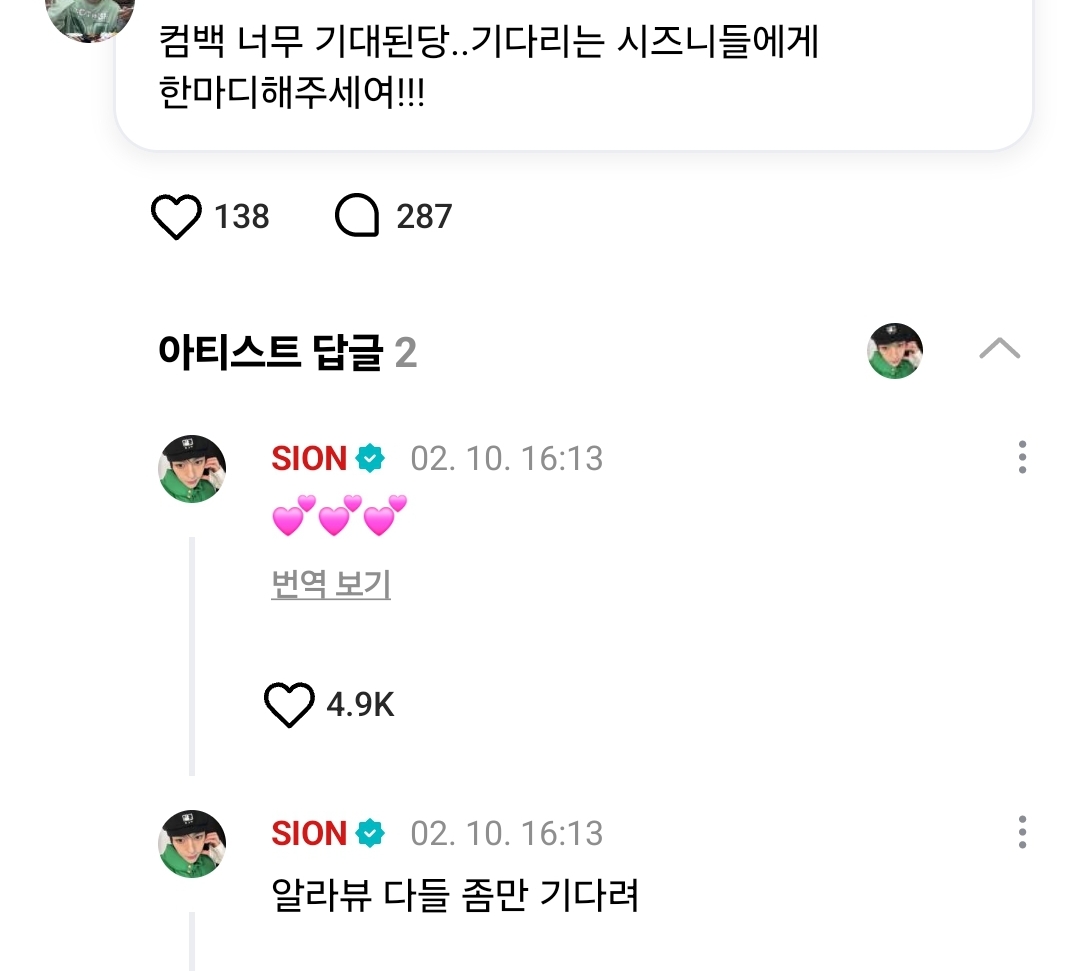Tap the verified badge on the second SION reply
The image size is (1080, 971).
372,834
